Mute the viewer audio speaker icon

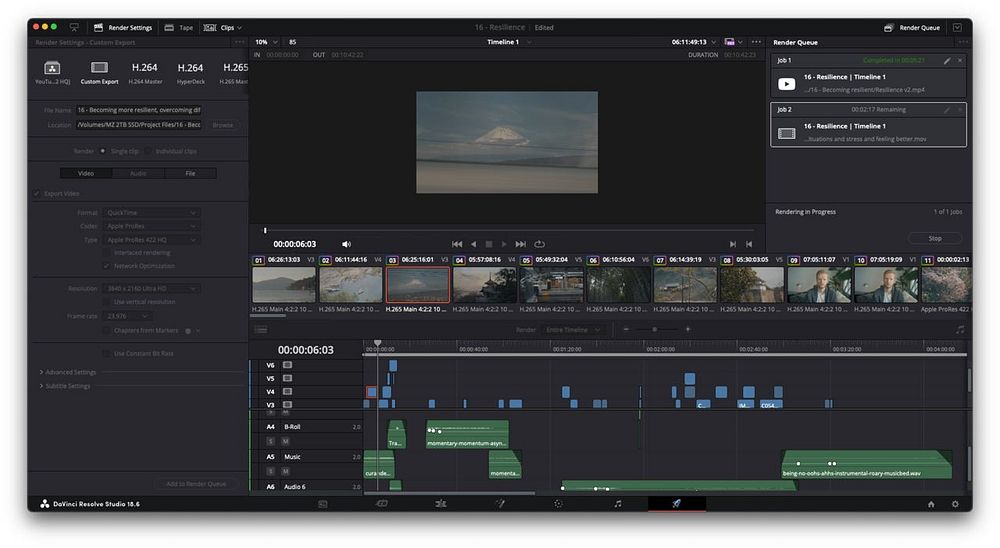pos(347,244)
